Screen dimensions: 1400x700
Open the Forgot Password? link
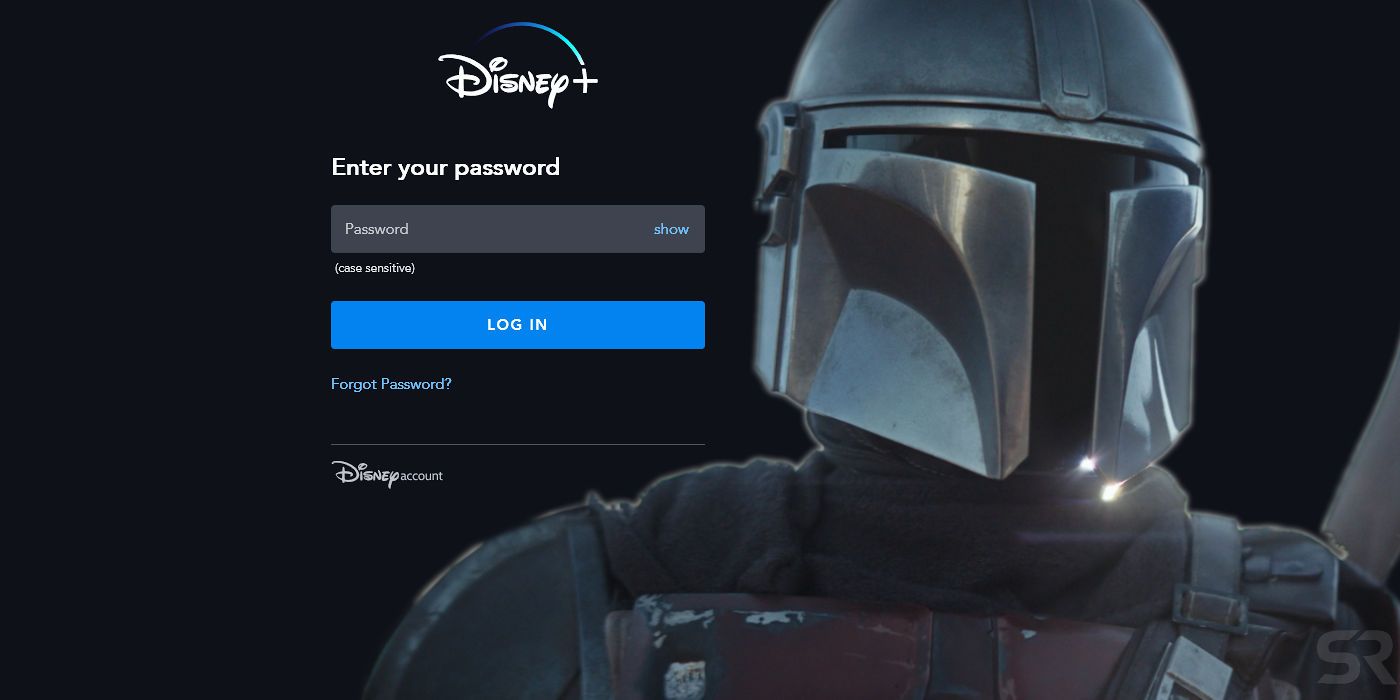391,384
